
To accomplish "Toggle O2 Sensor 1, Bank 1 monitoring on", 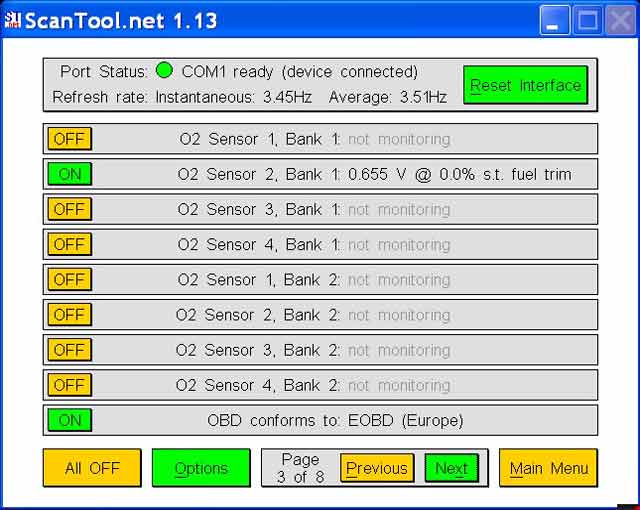I will point(69,139).
